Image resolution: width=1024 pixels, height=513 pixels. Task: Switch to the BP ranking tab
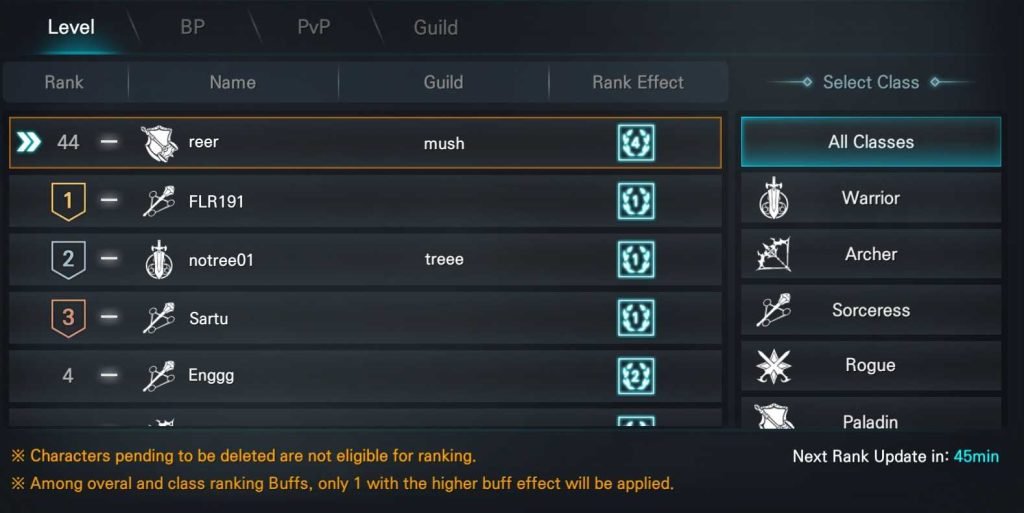tap(193, 27)
